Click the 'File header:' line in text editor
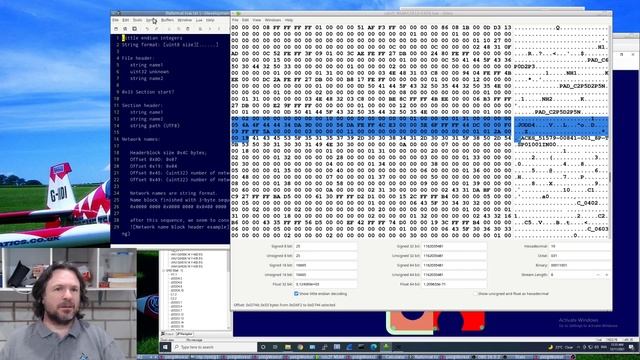 pyautogui.click(x=137, y=58)
